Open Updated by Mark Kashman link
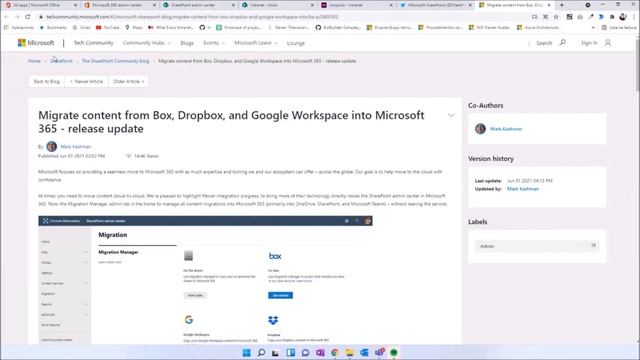The width and height of the screenshot is (640, 360). coord(523,189)
